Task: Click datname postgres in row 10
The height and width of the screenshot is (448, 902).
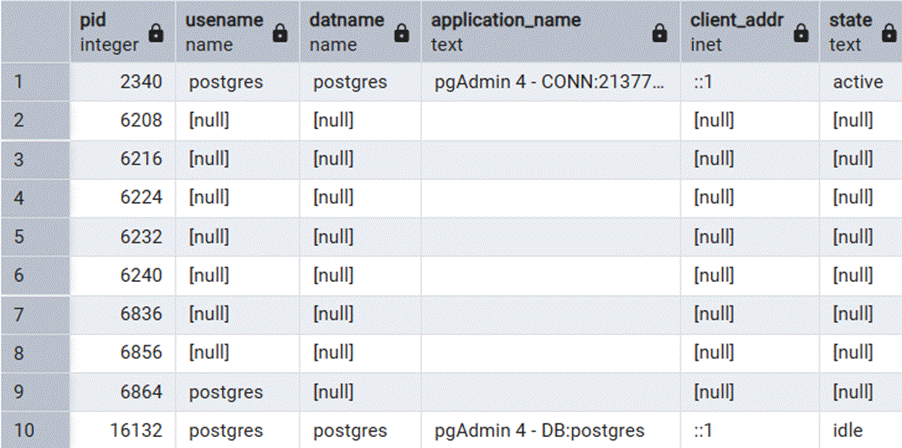Action: (x=361, y=430)
